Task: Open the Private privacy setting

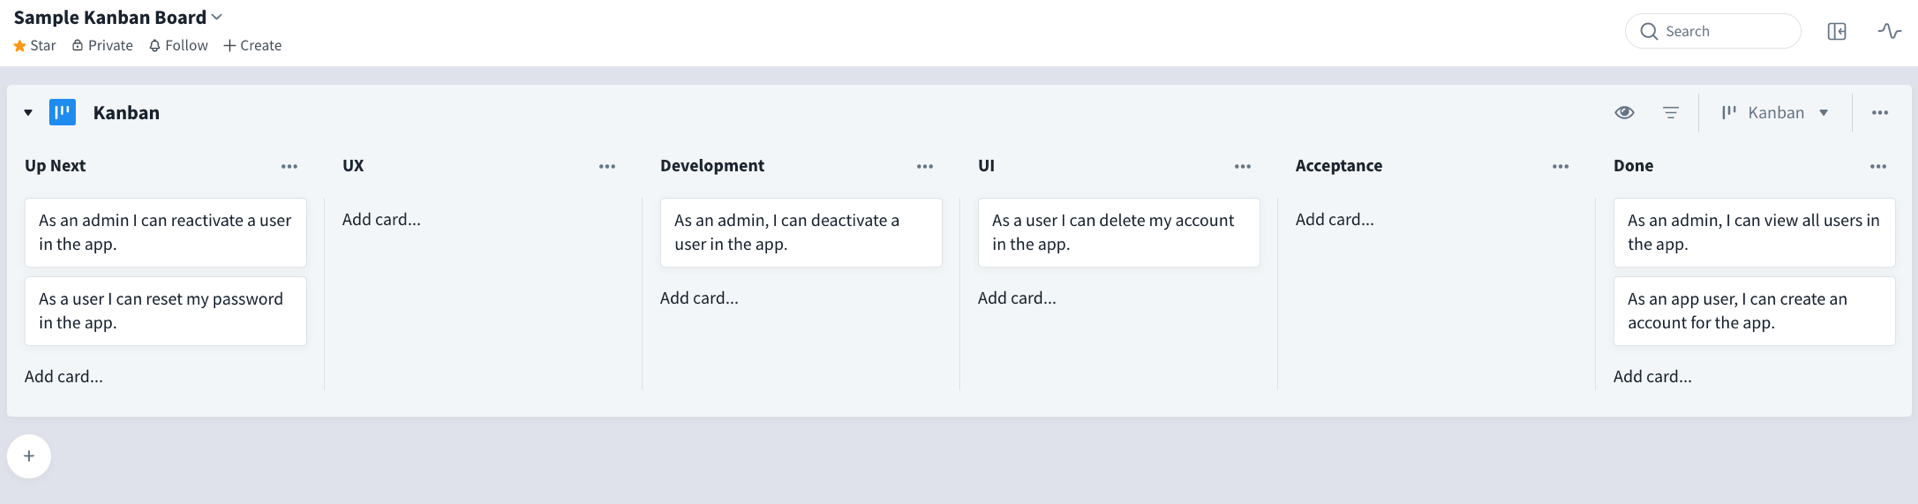Action: pyautogui.click(x=102, y=45)
